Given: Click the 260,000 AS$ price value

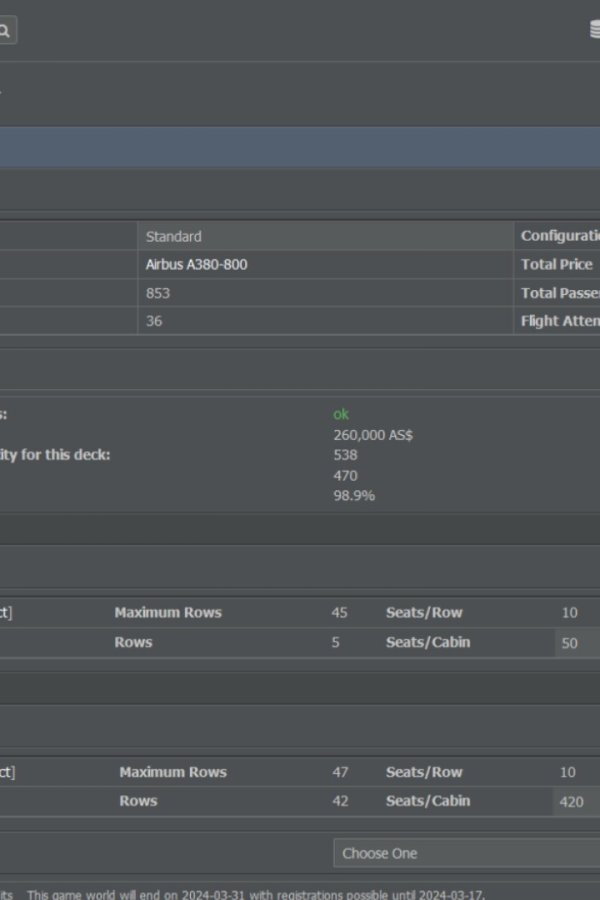Looking at the screenshot, I should pos(373,435).
